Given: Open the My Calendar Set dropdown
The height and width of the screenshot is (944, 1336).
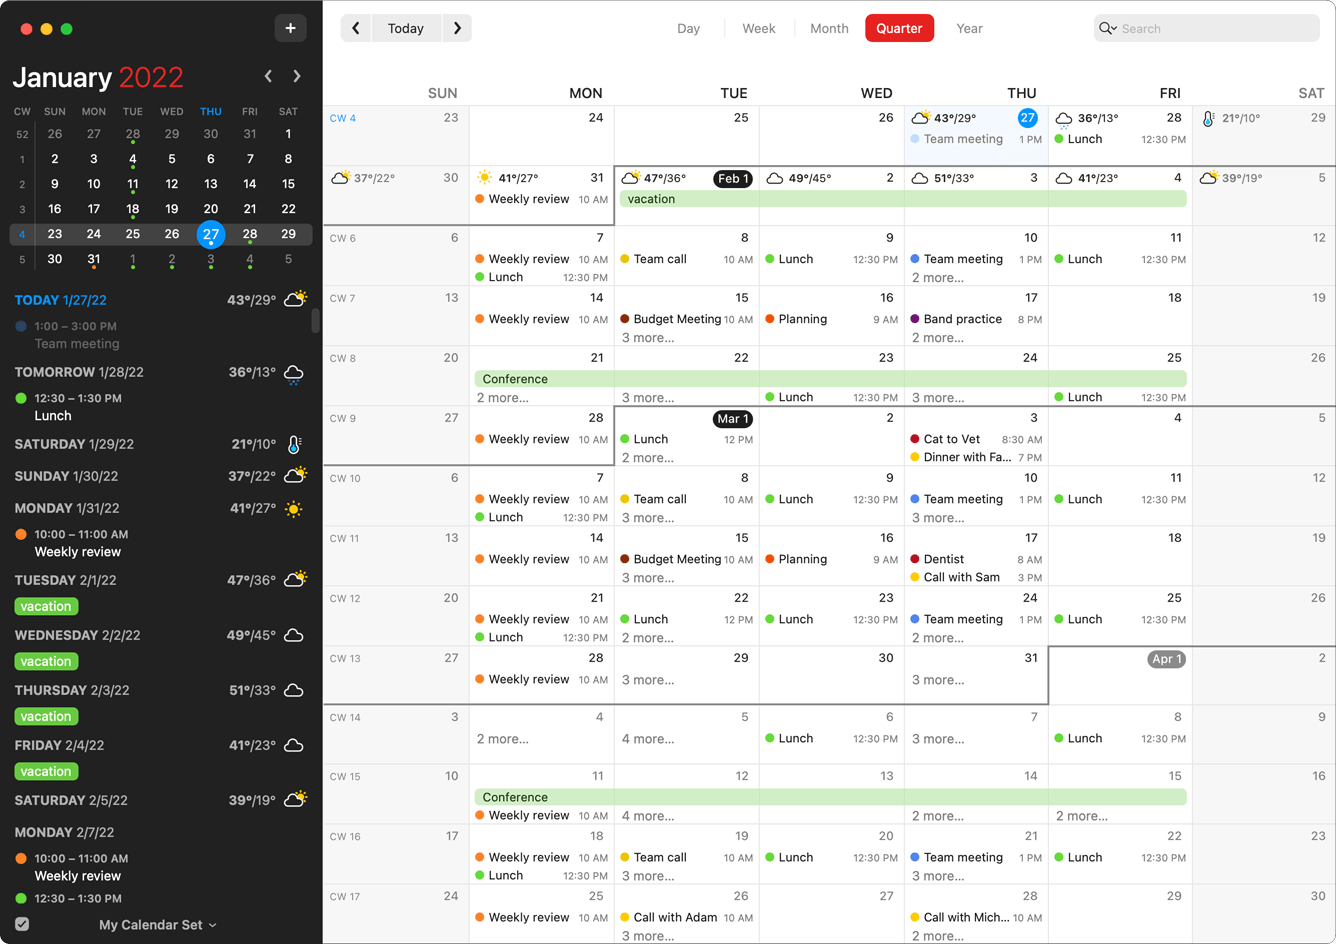Looking at the screenshot, I should tap(157, 924).
